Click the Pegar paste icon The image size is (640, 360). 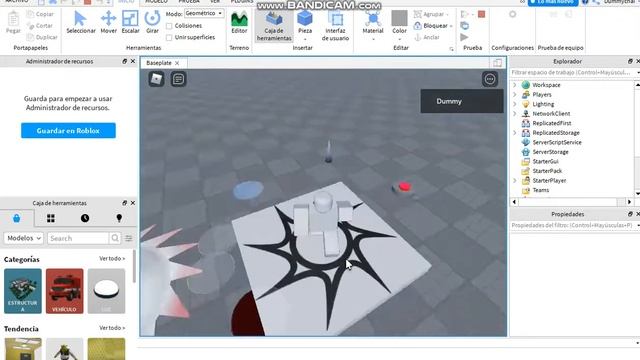pyautogui.click(x=13, y=22)
